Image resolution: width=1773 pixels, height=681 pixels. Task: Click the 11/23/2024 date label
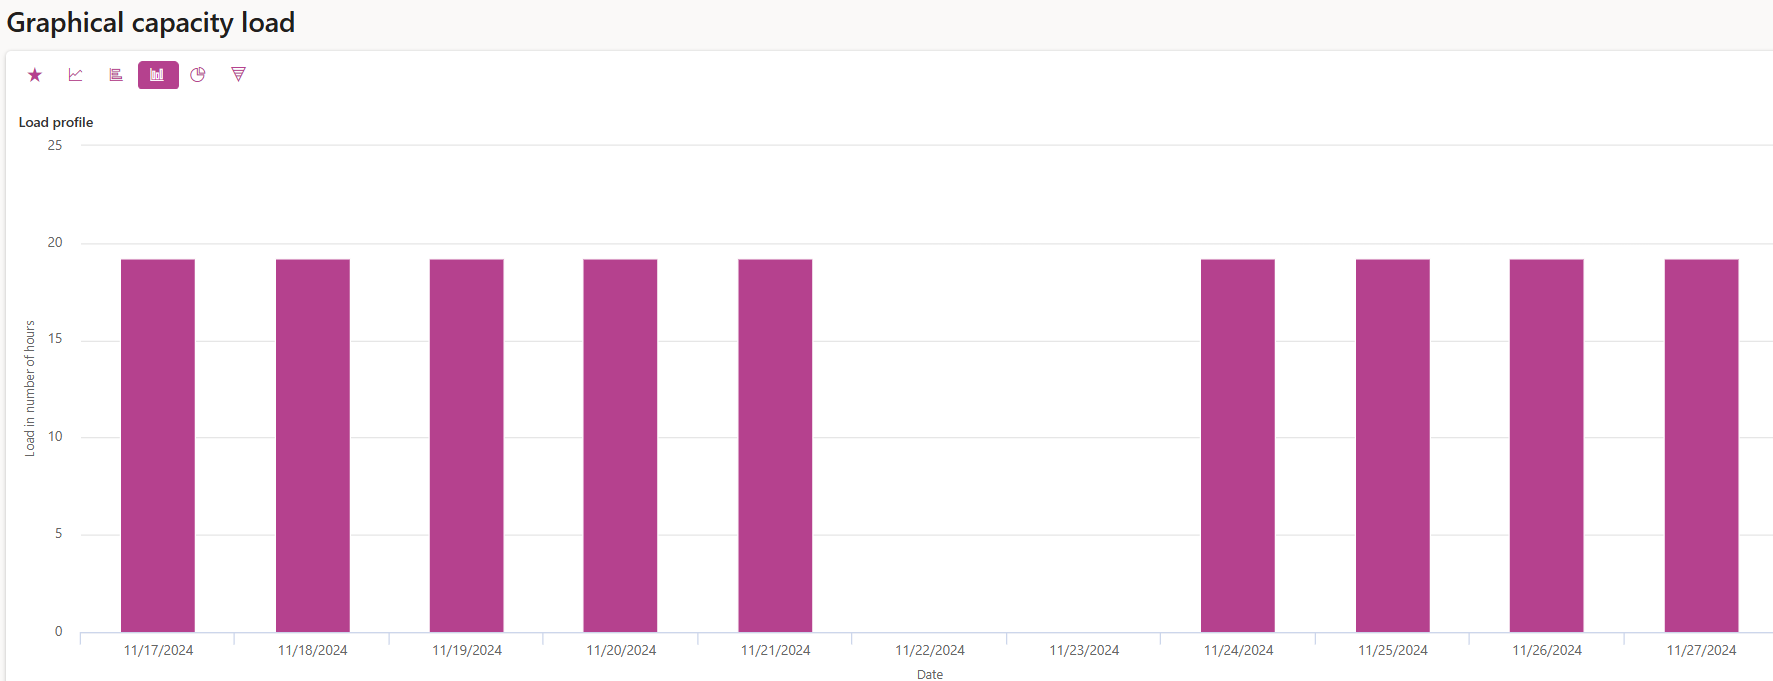[x=1084, y=650]
